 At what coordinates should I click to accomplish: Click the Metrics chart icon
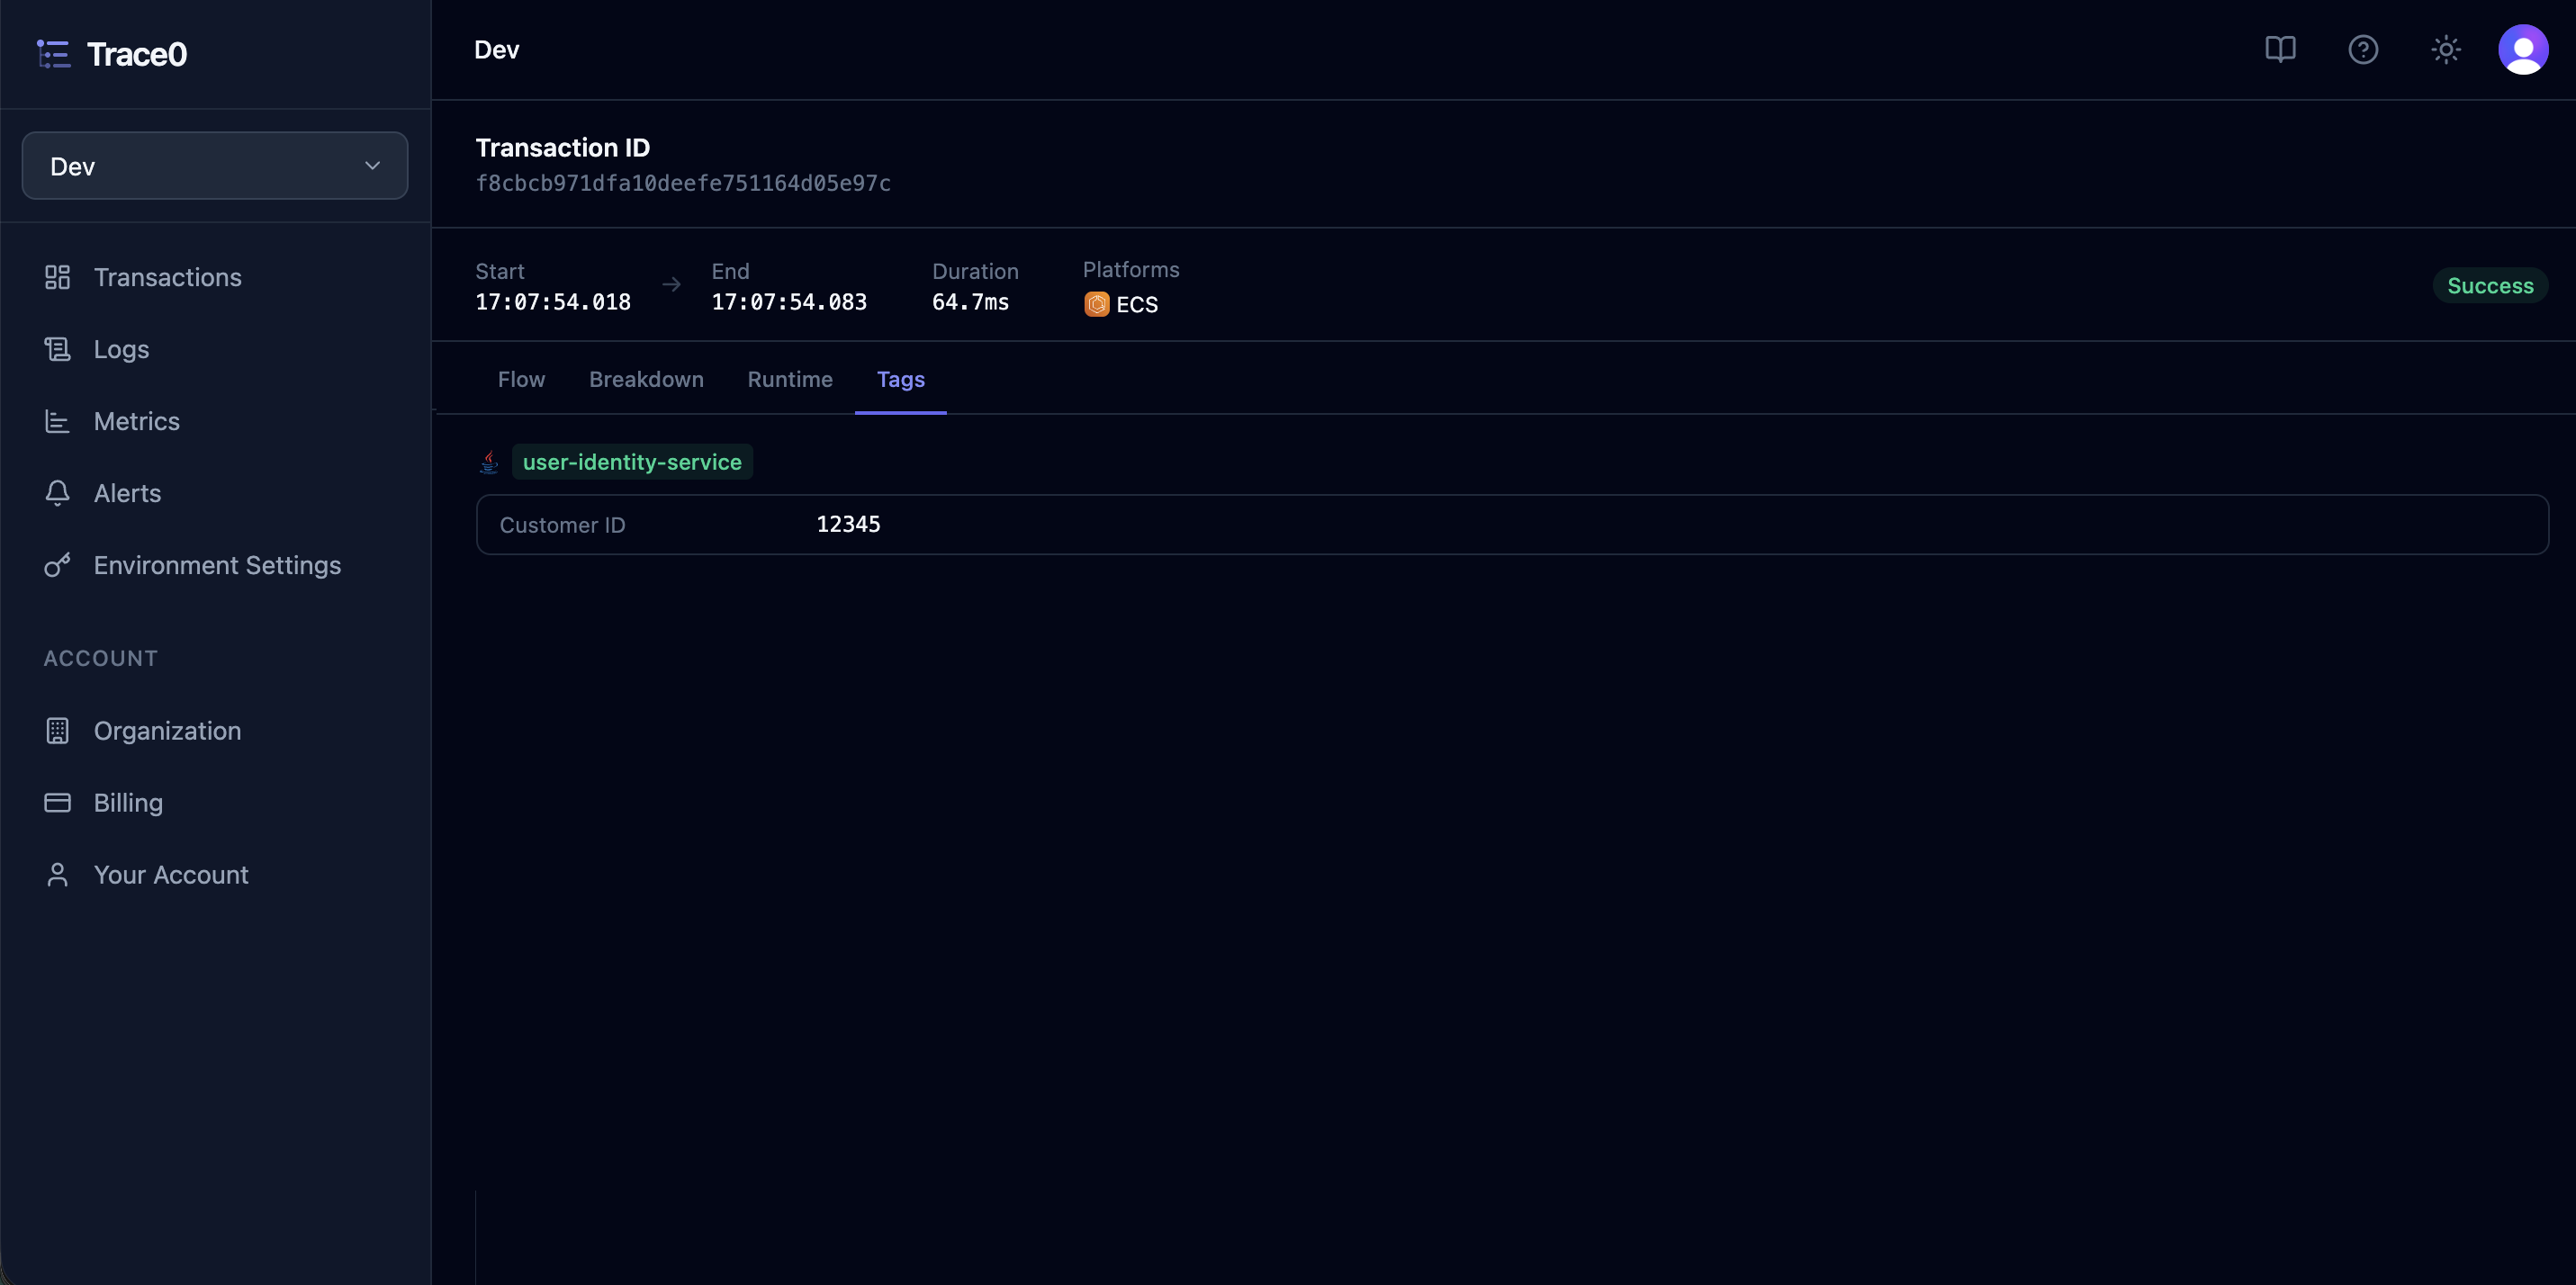[57, 421]
